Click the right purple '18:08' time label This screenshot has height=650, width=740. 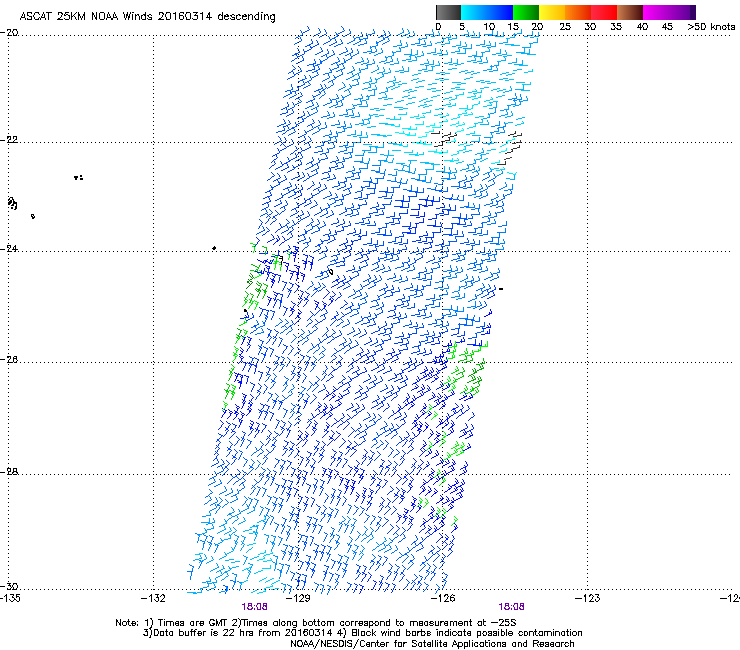(512, 607)
